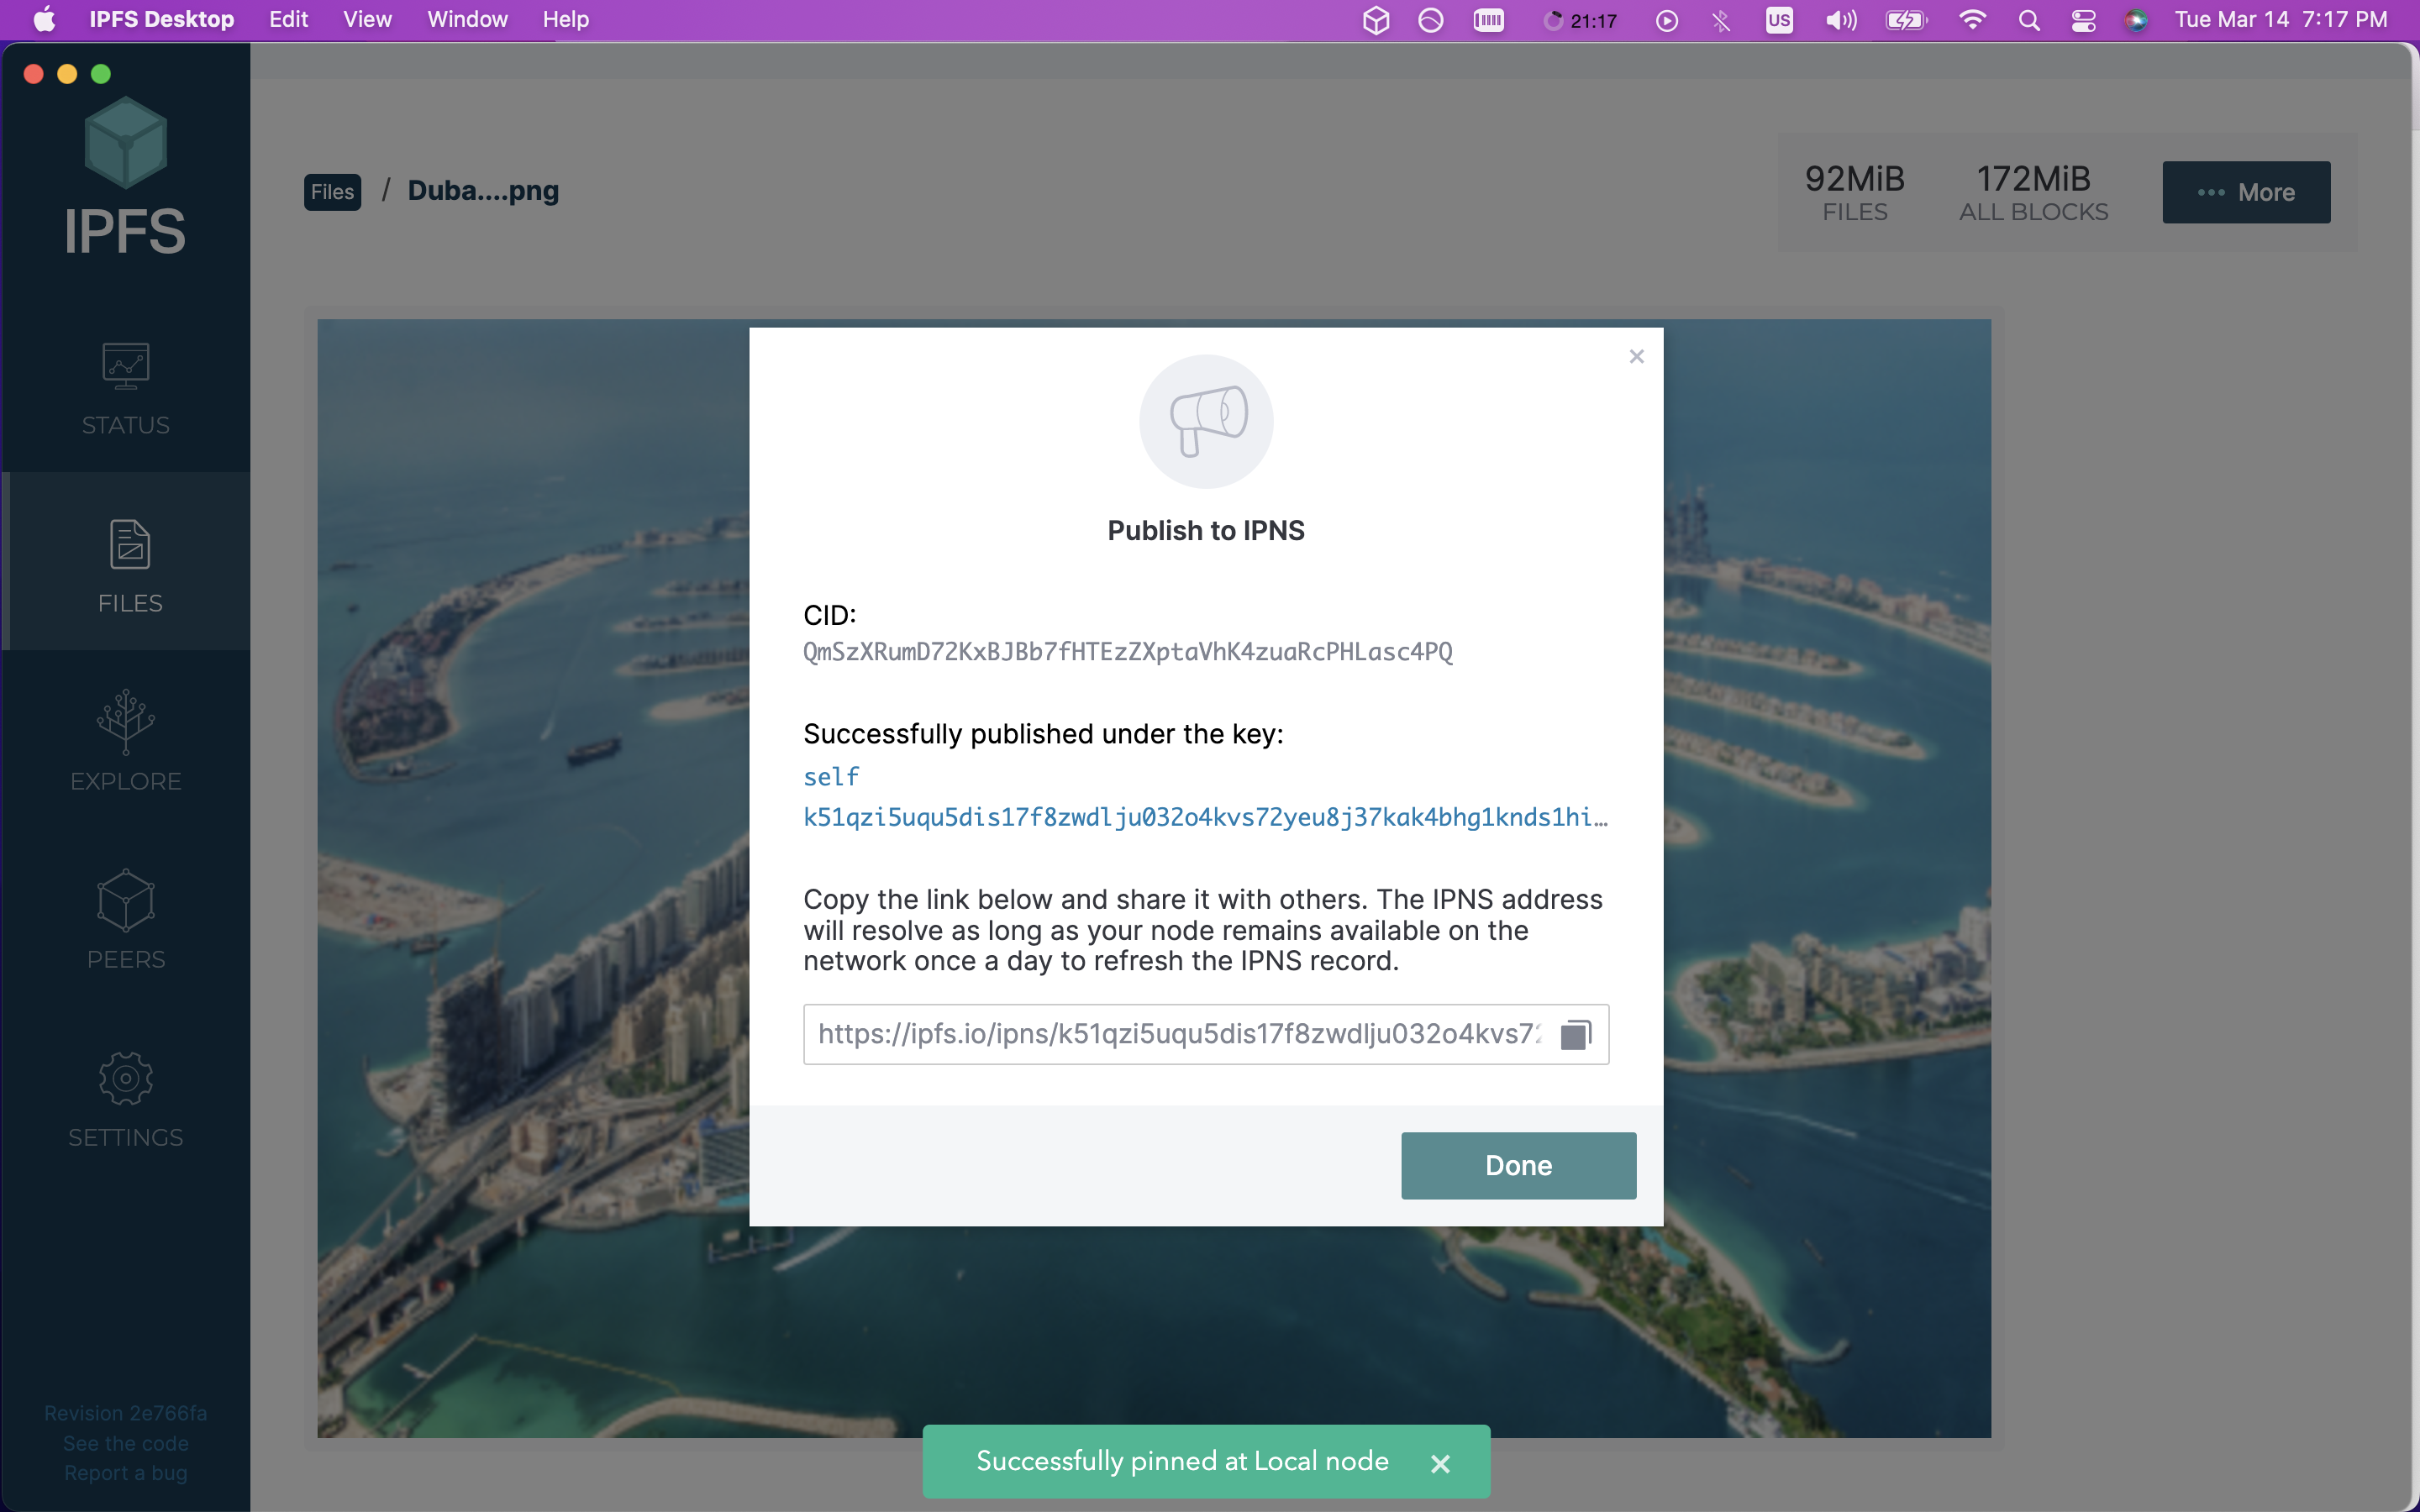Click the IPNS link input field
2420x1512 pixels.
click(1178, 1034)
